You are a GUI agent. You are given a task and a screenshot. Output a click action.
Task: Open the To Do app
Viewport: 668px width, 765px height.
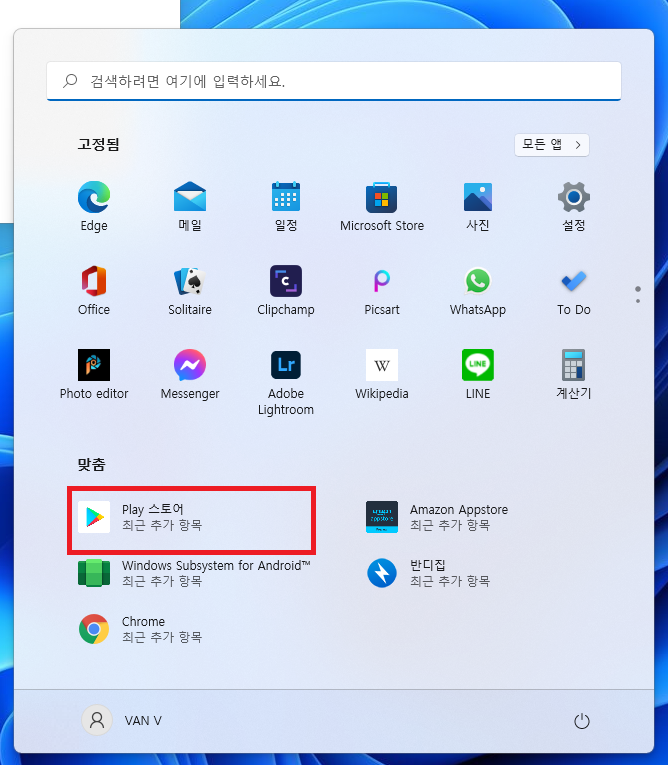pyautogui.click(x=574, y=291)
